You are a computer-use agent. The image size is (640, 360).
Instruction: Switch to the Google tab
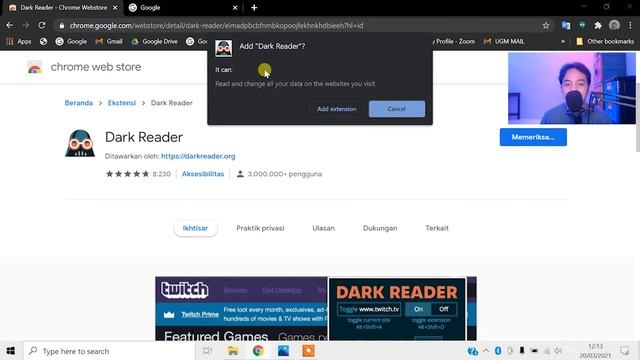click(180, 8)
